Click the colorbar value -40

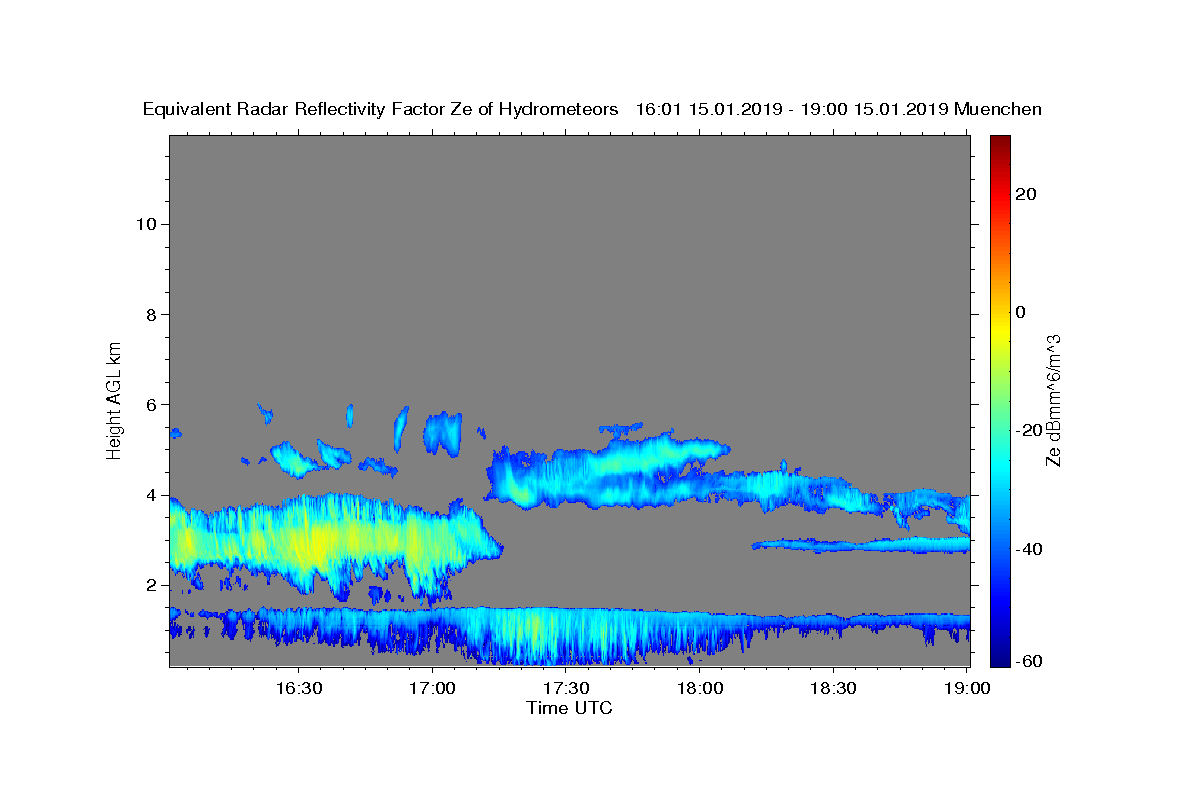pos(1030,548)
